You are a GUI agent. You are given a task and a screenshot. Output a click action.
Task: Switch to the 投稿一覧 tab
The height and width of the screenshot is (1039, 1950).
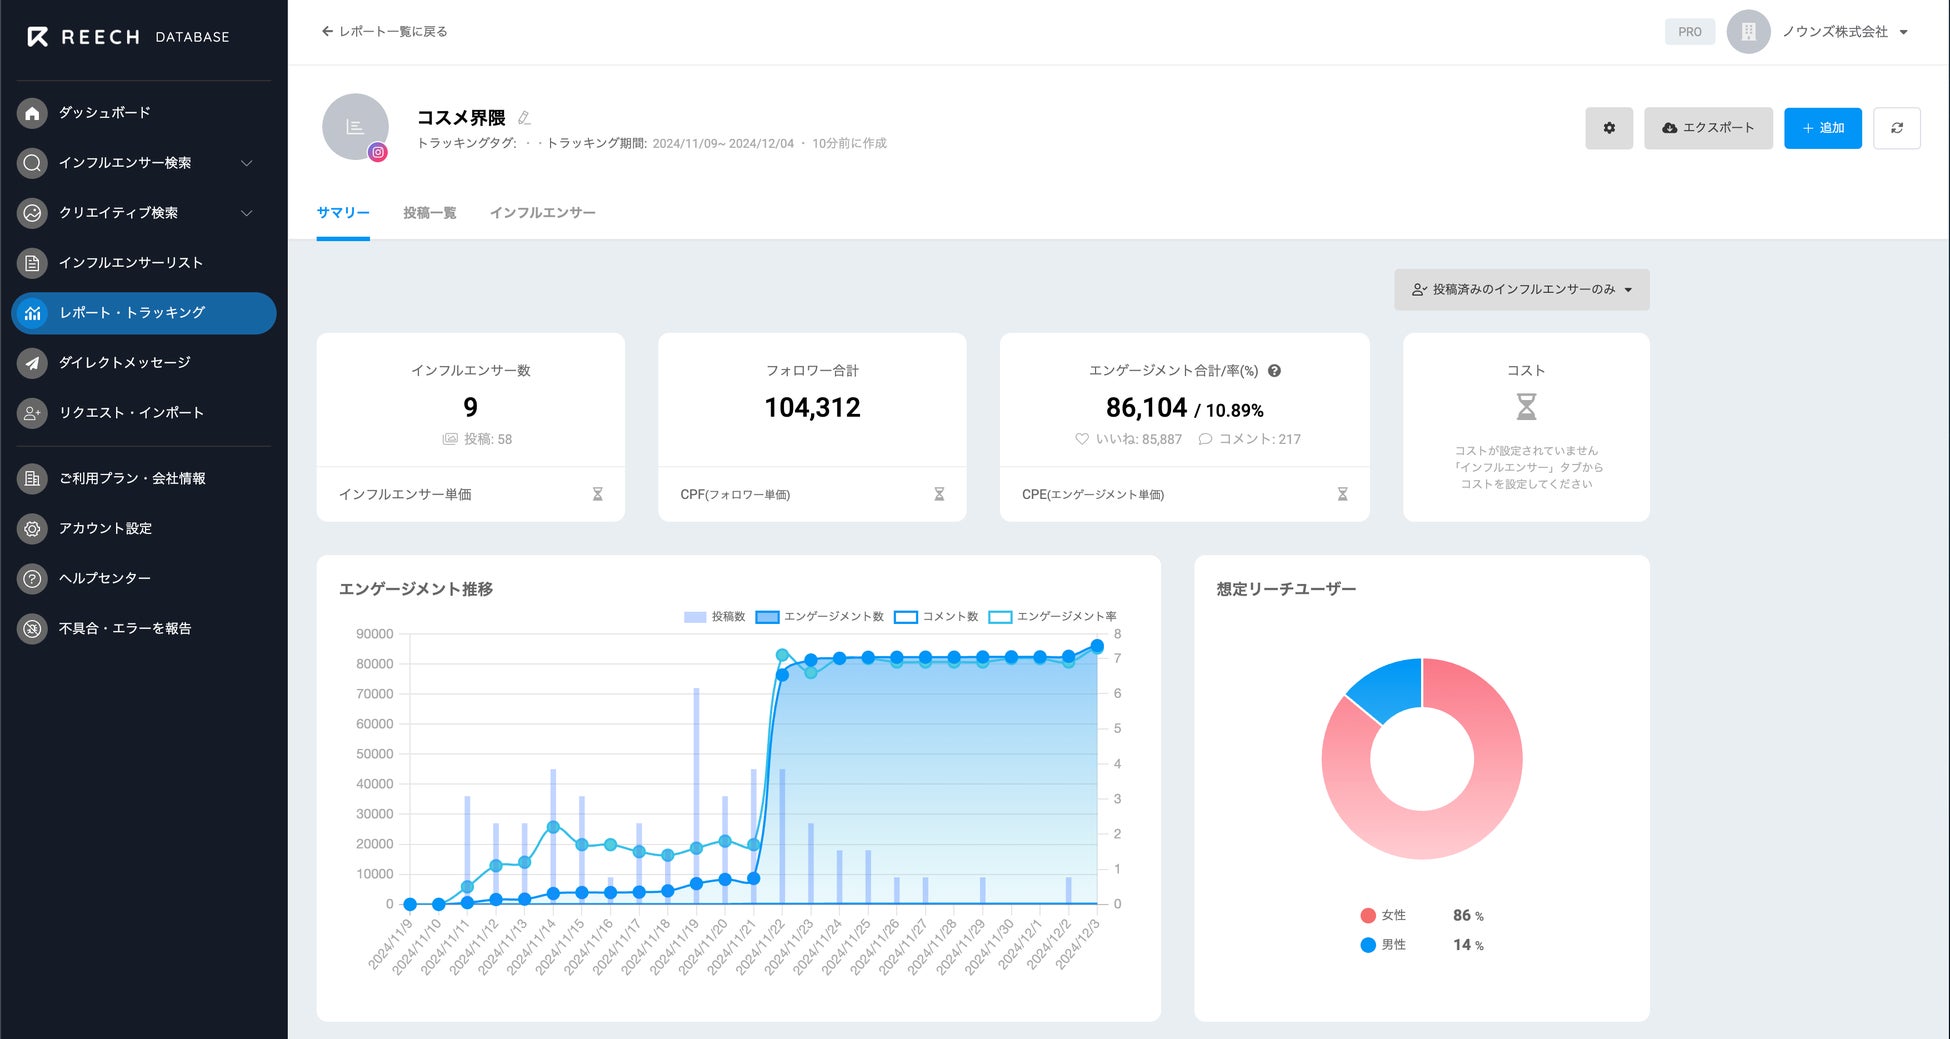430,213
